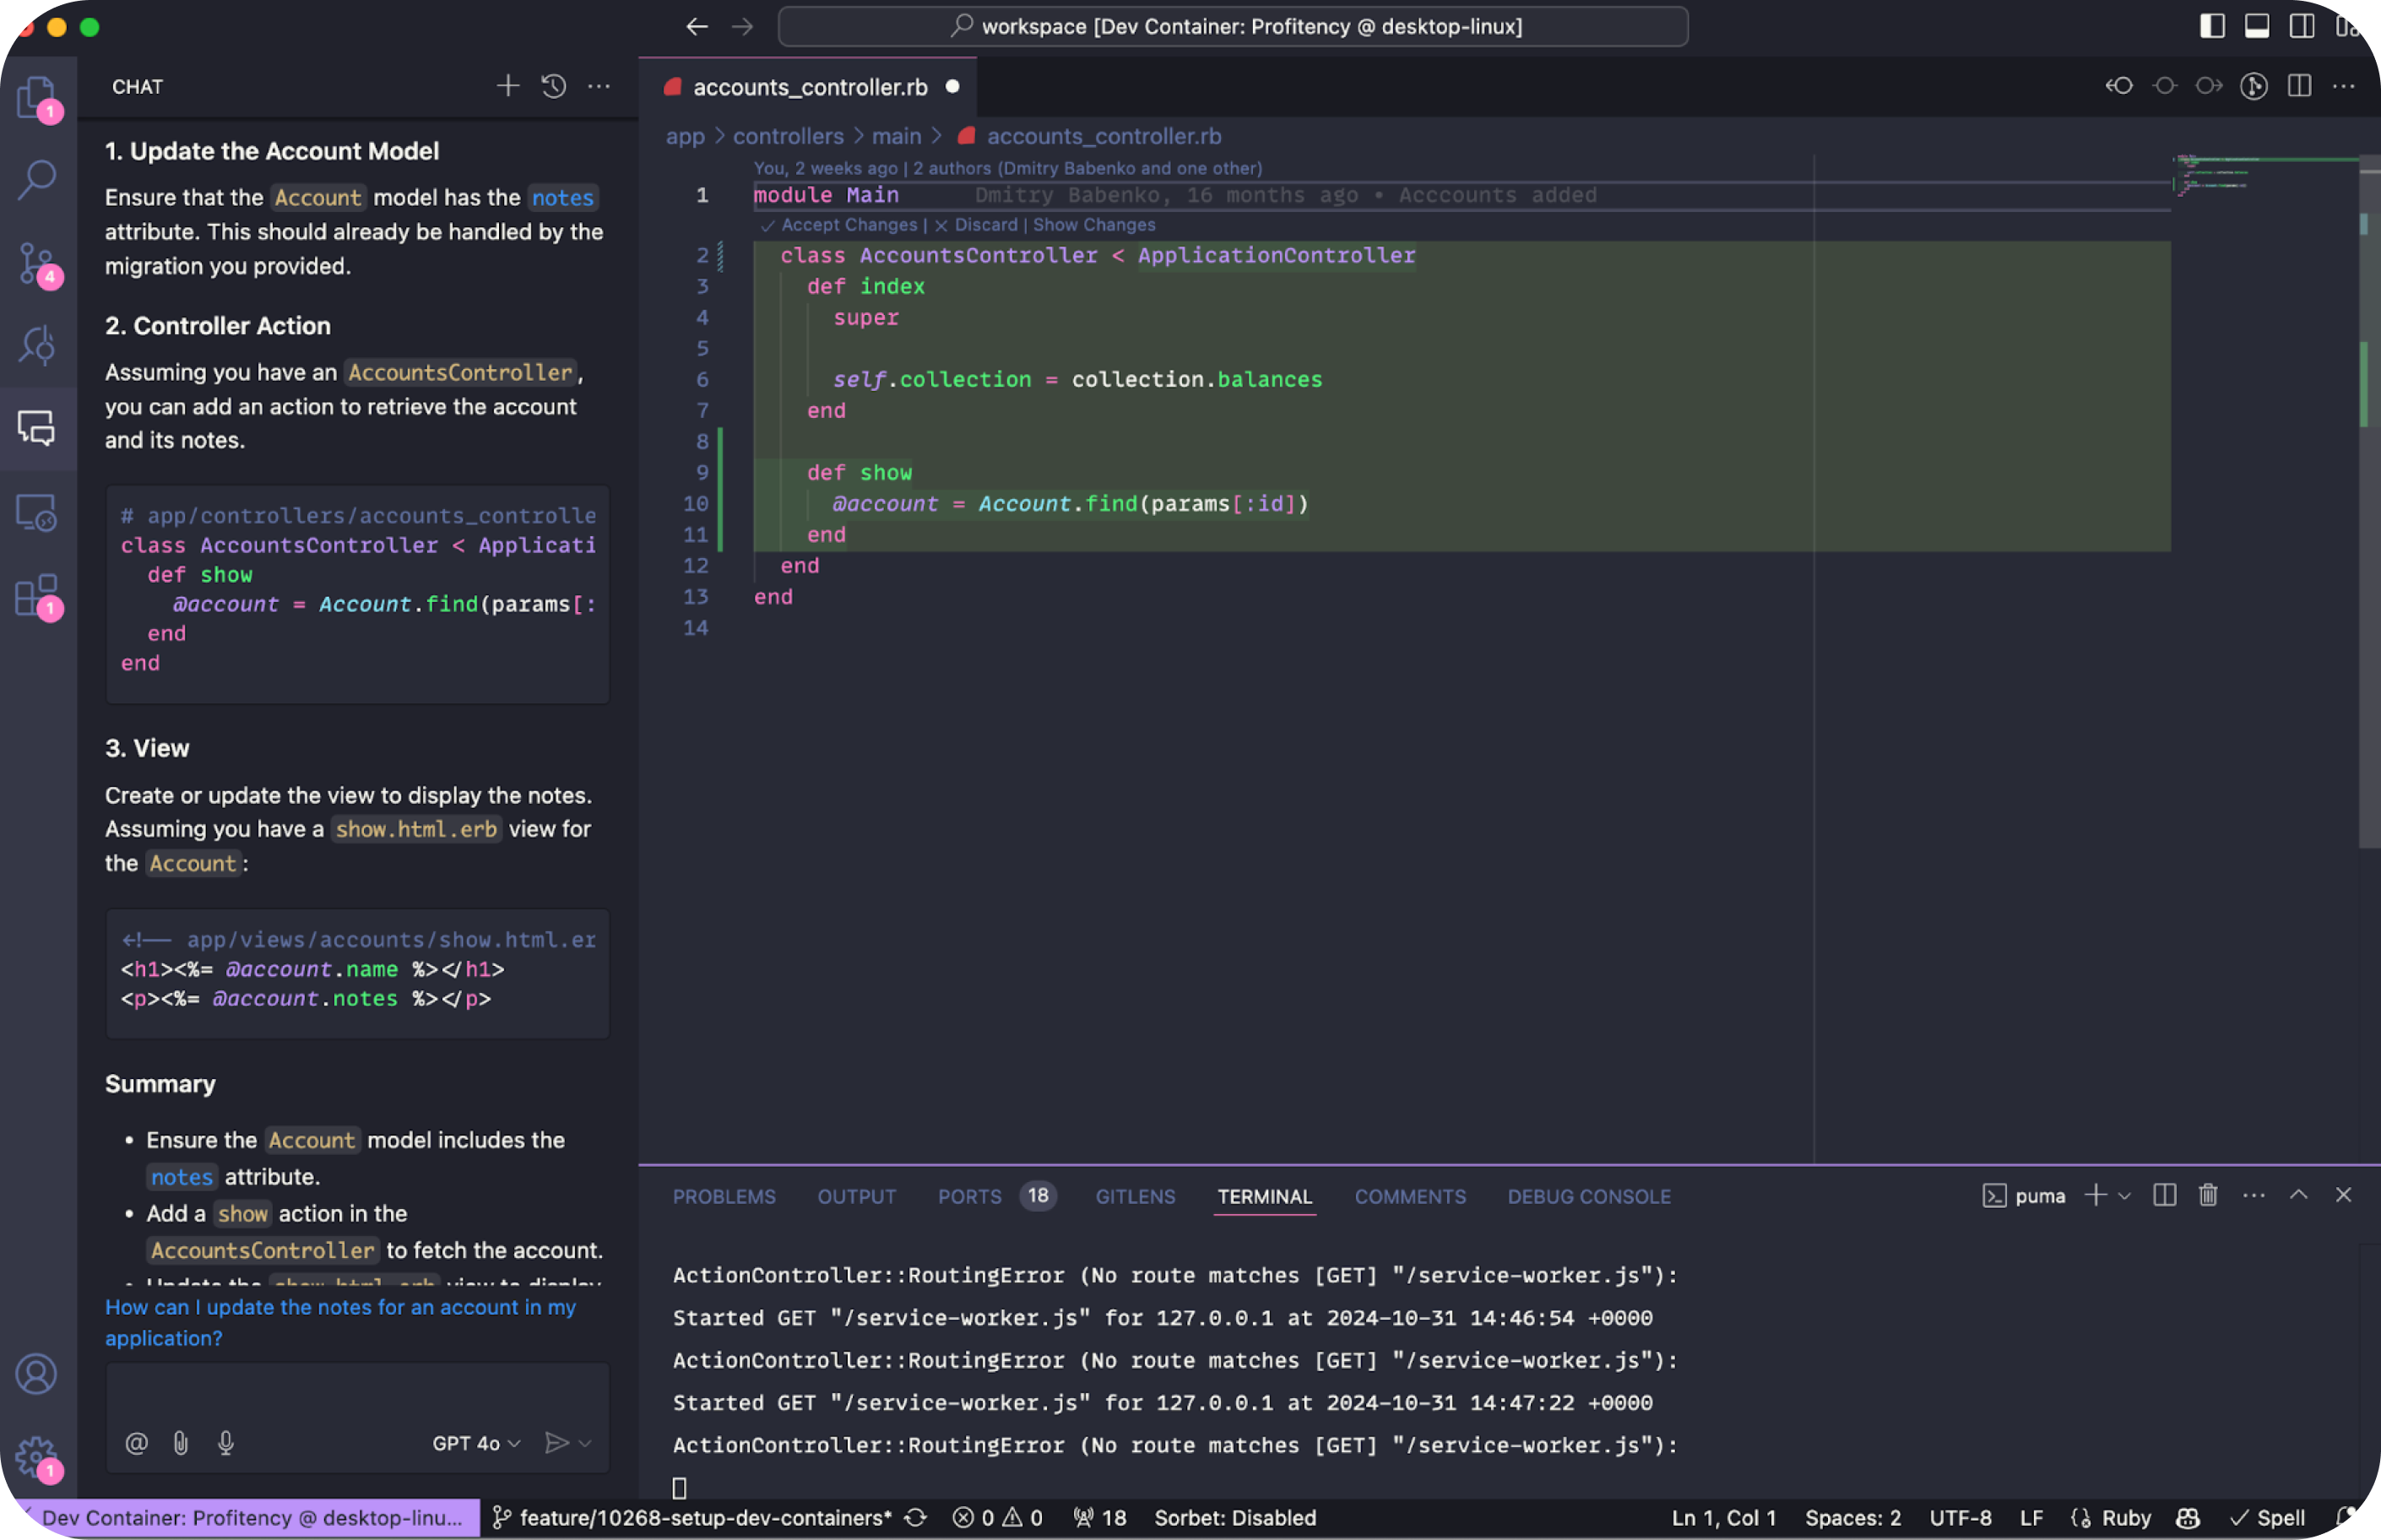Toggle the bottom panel layout button

tap(2257, 27)
